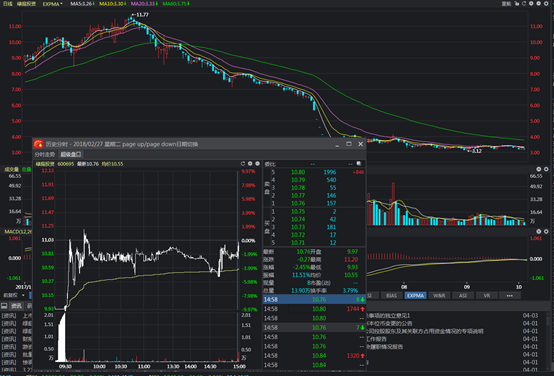The width and height of the screenshot is (554, 376).
Task: Refresh the main K-line chart
Action: point(524,4)
